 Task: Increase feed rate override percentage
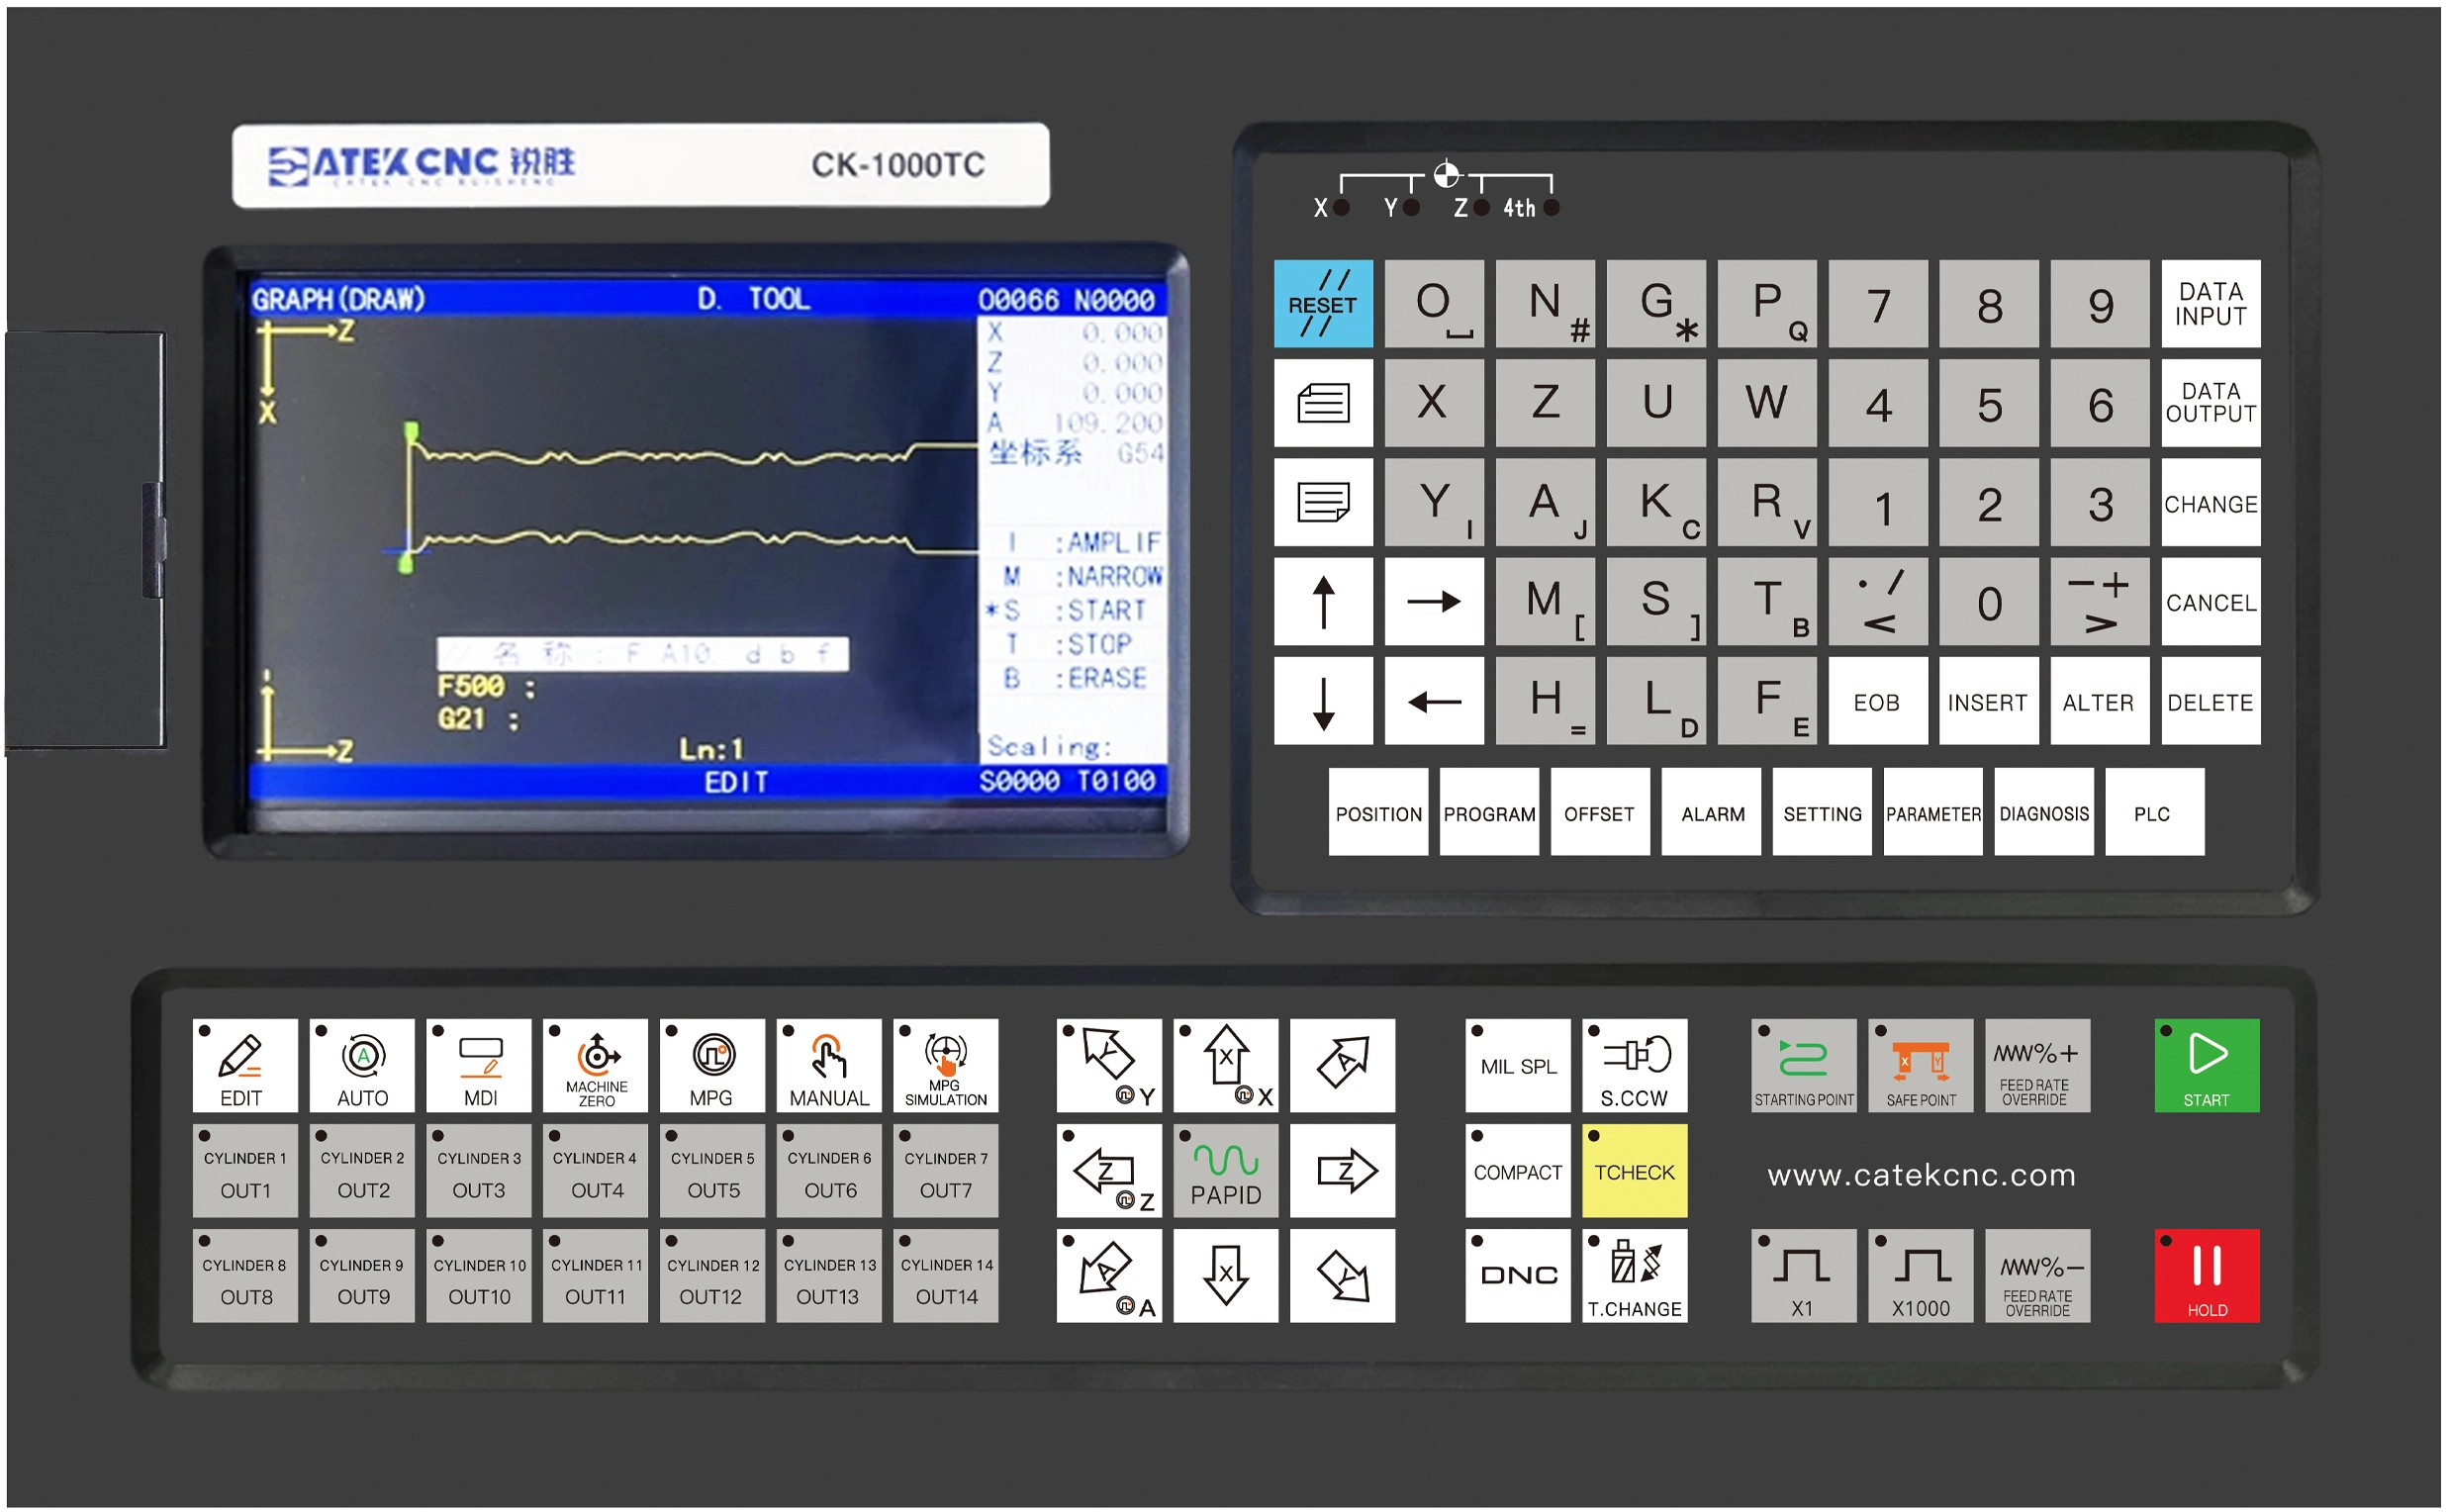pyautogui.click(x=2038, y=1065)
